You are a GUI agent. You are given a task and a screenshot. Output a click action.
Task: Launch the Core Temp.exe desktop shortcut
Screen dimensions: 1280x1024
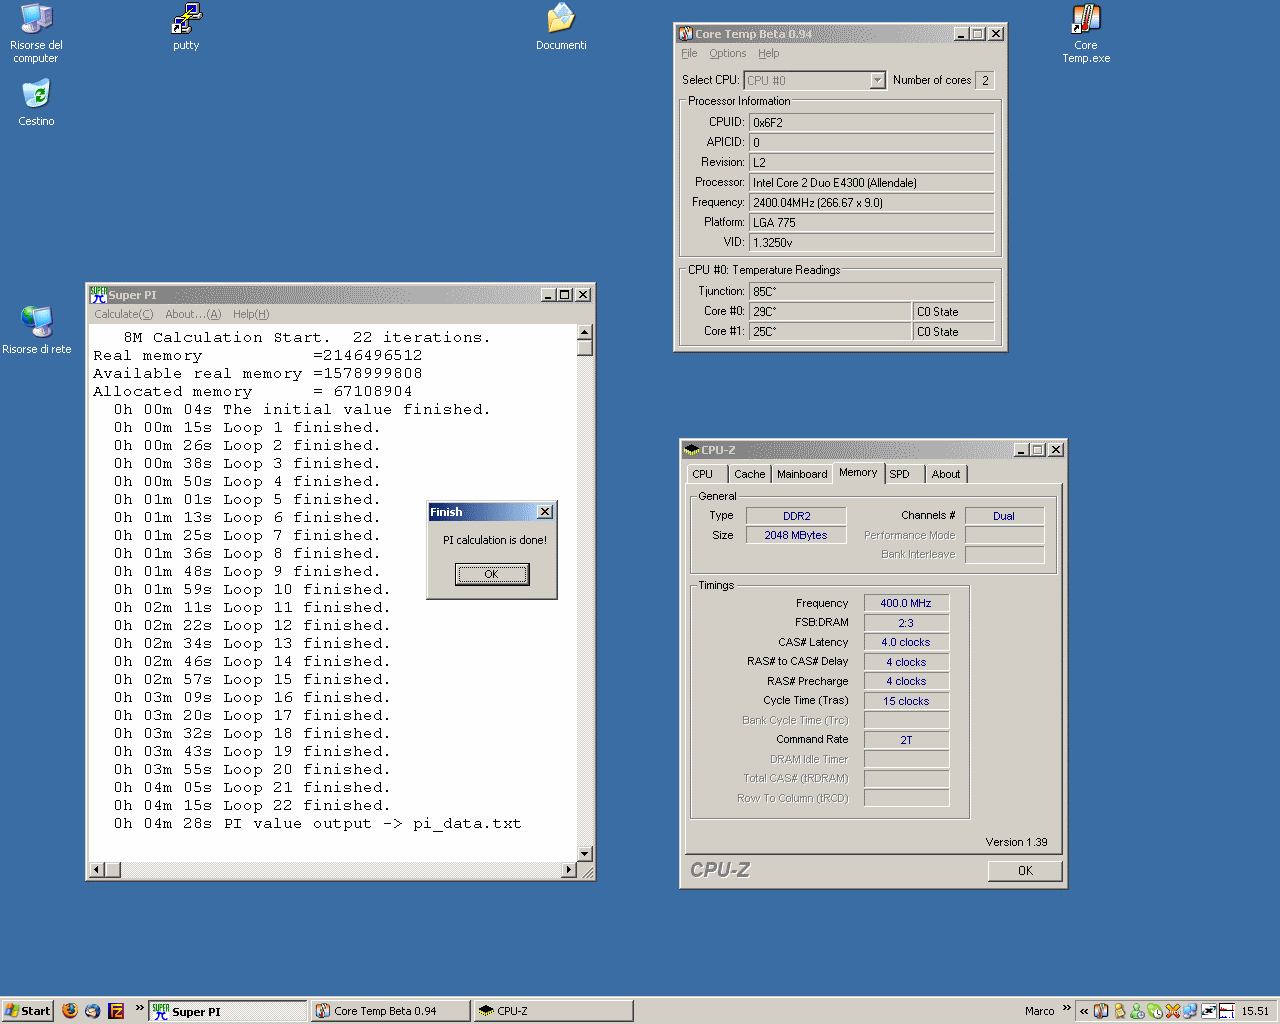pos(1086,33)
